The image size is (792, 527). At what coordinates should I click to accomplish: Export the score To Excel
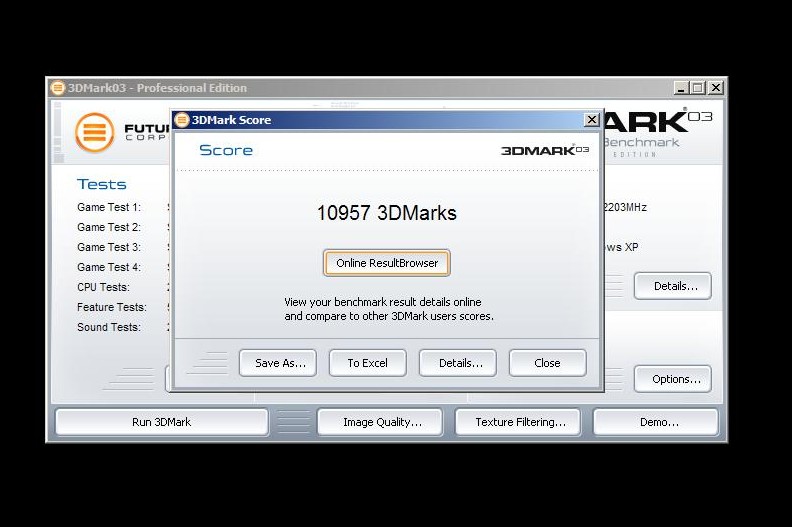tap(368, 363)
